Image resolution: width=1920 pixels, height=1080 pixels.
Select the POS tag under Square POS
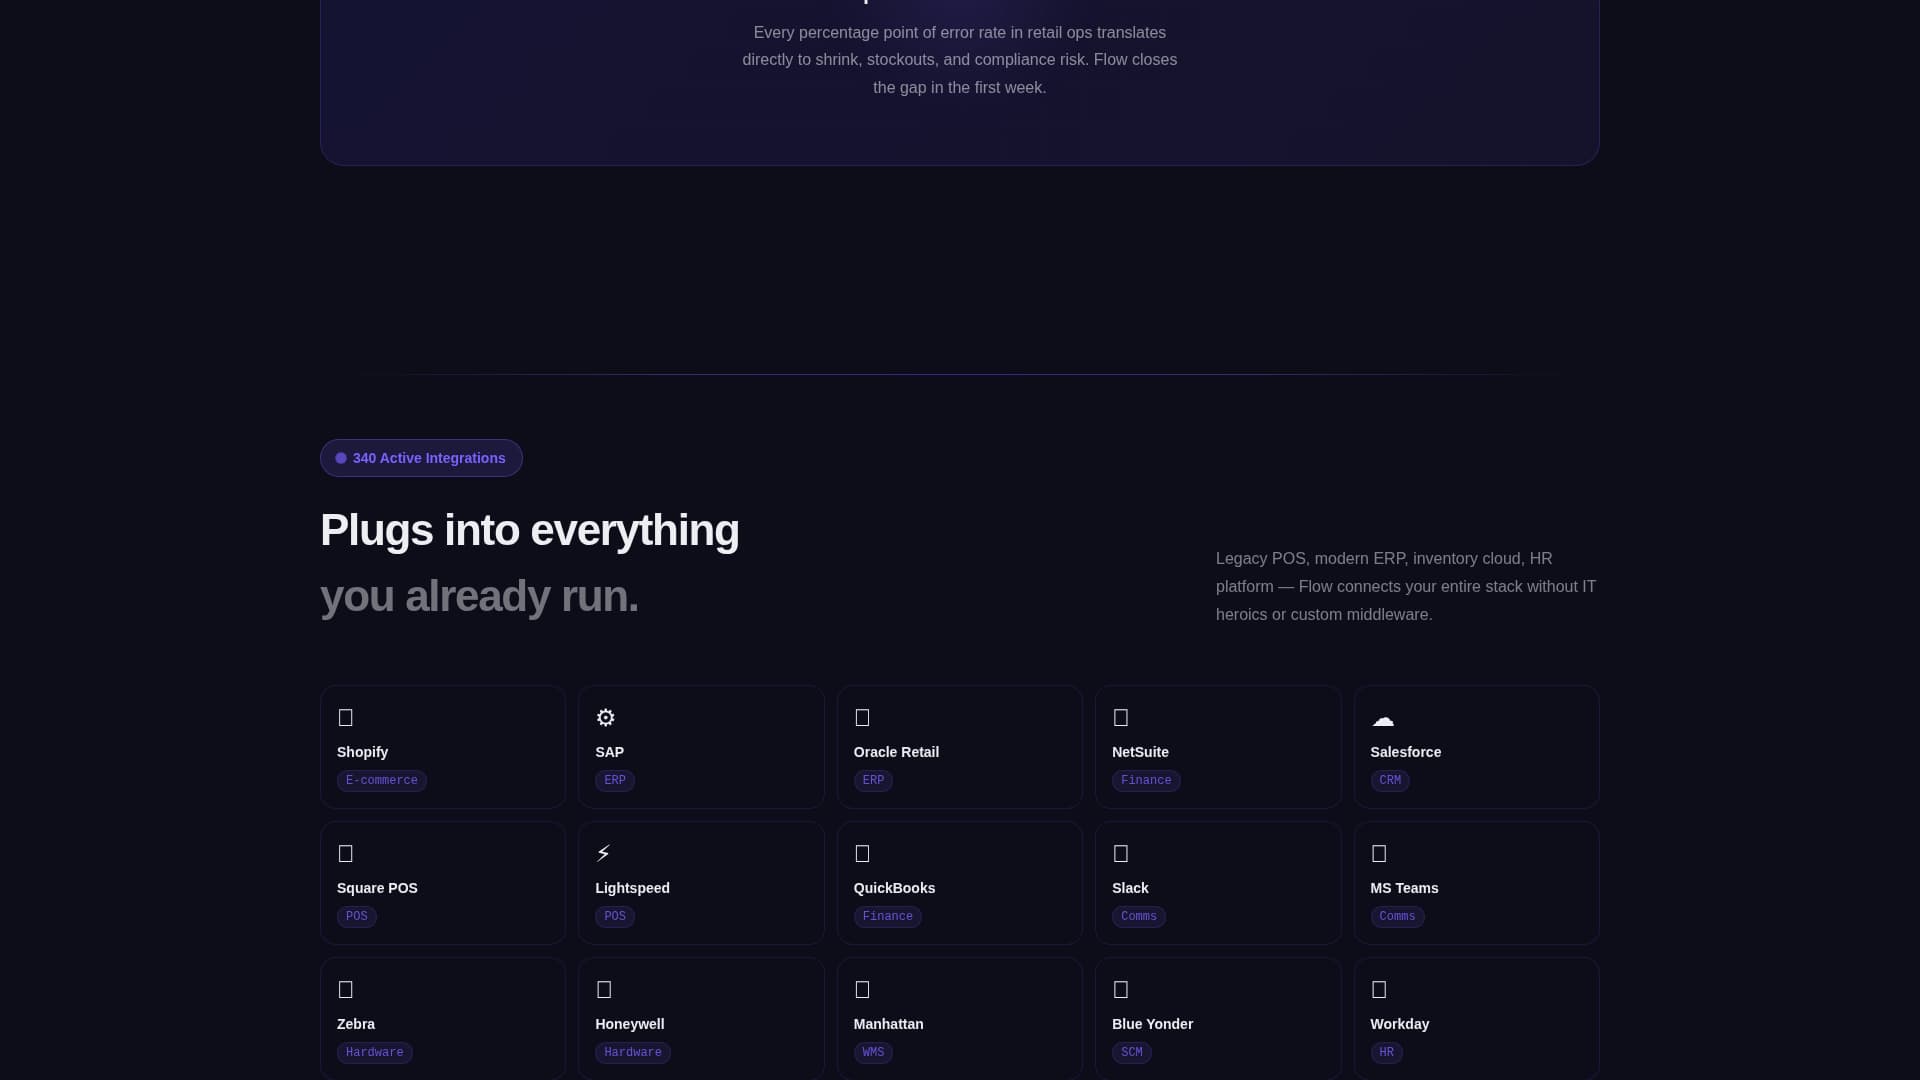[357, 917]
